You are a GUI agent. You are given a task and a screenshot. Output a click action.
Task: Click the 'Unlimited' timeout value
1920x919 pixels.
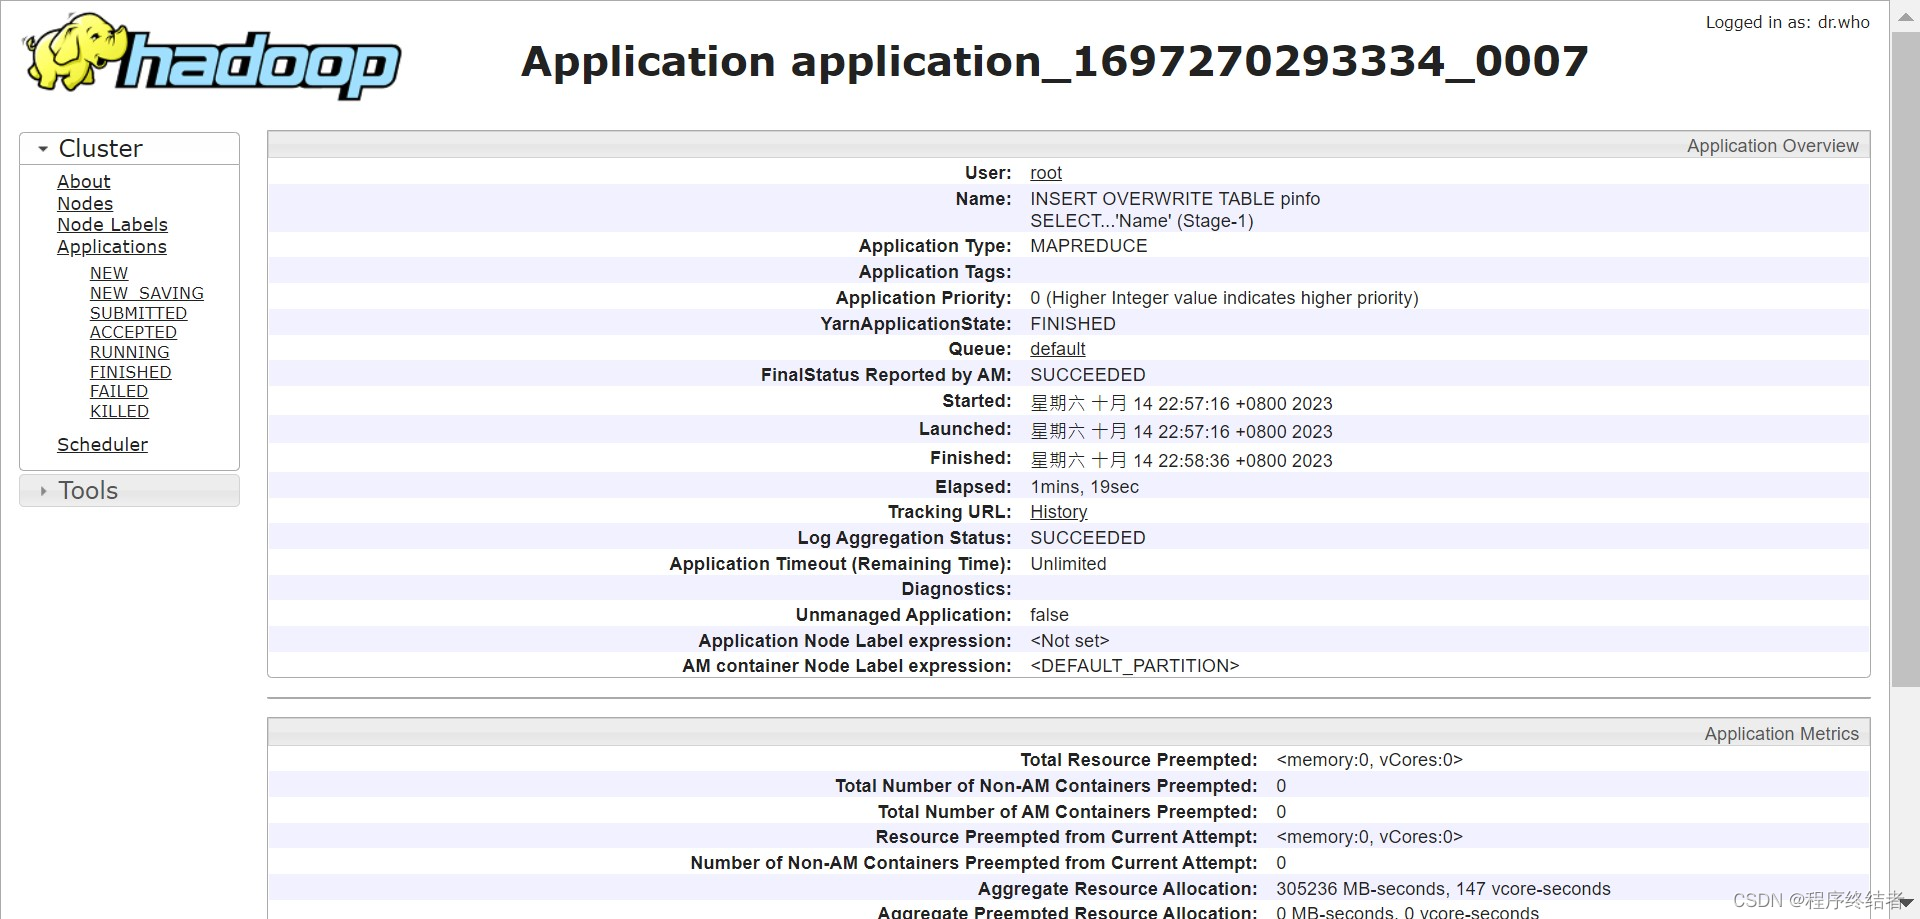1068,564
